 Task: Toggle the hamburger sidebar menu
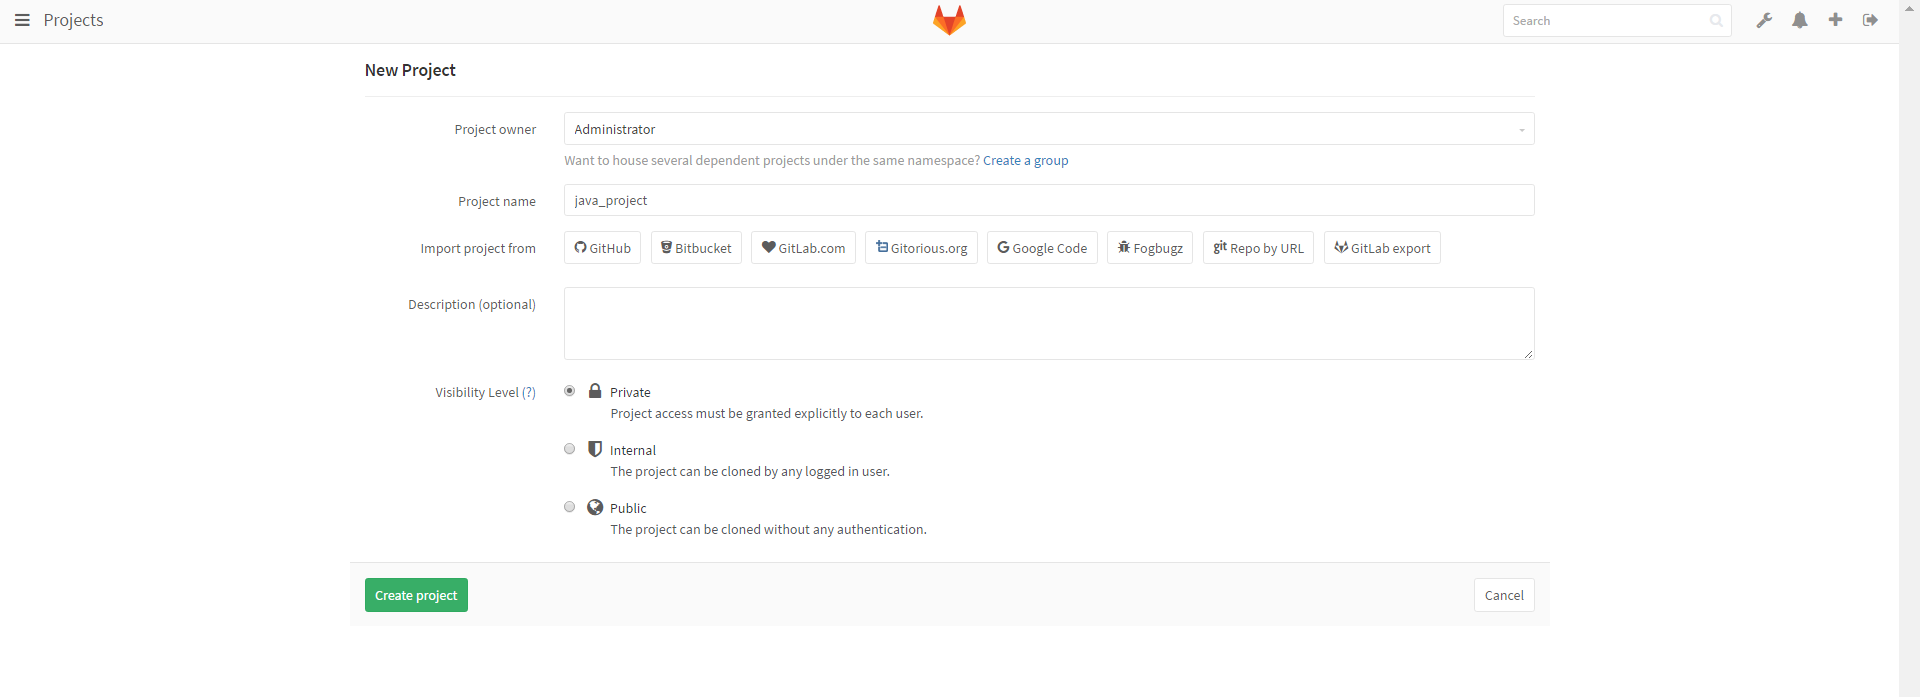22,20
